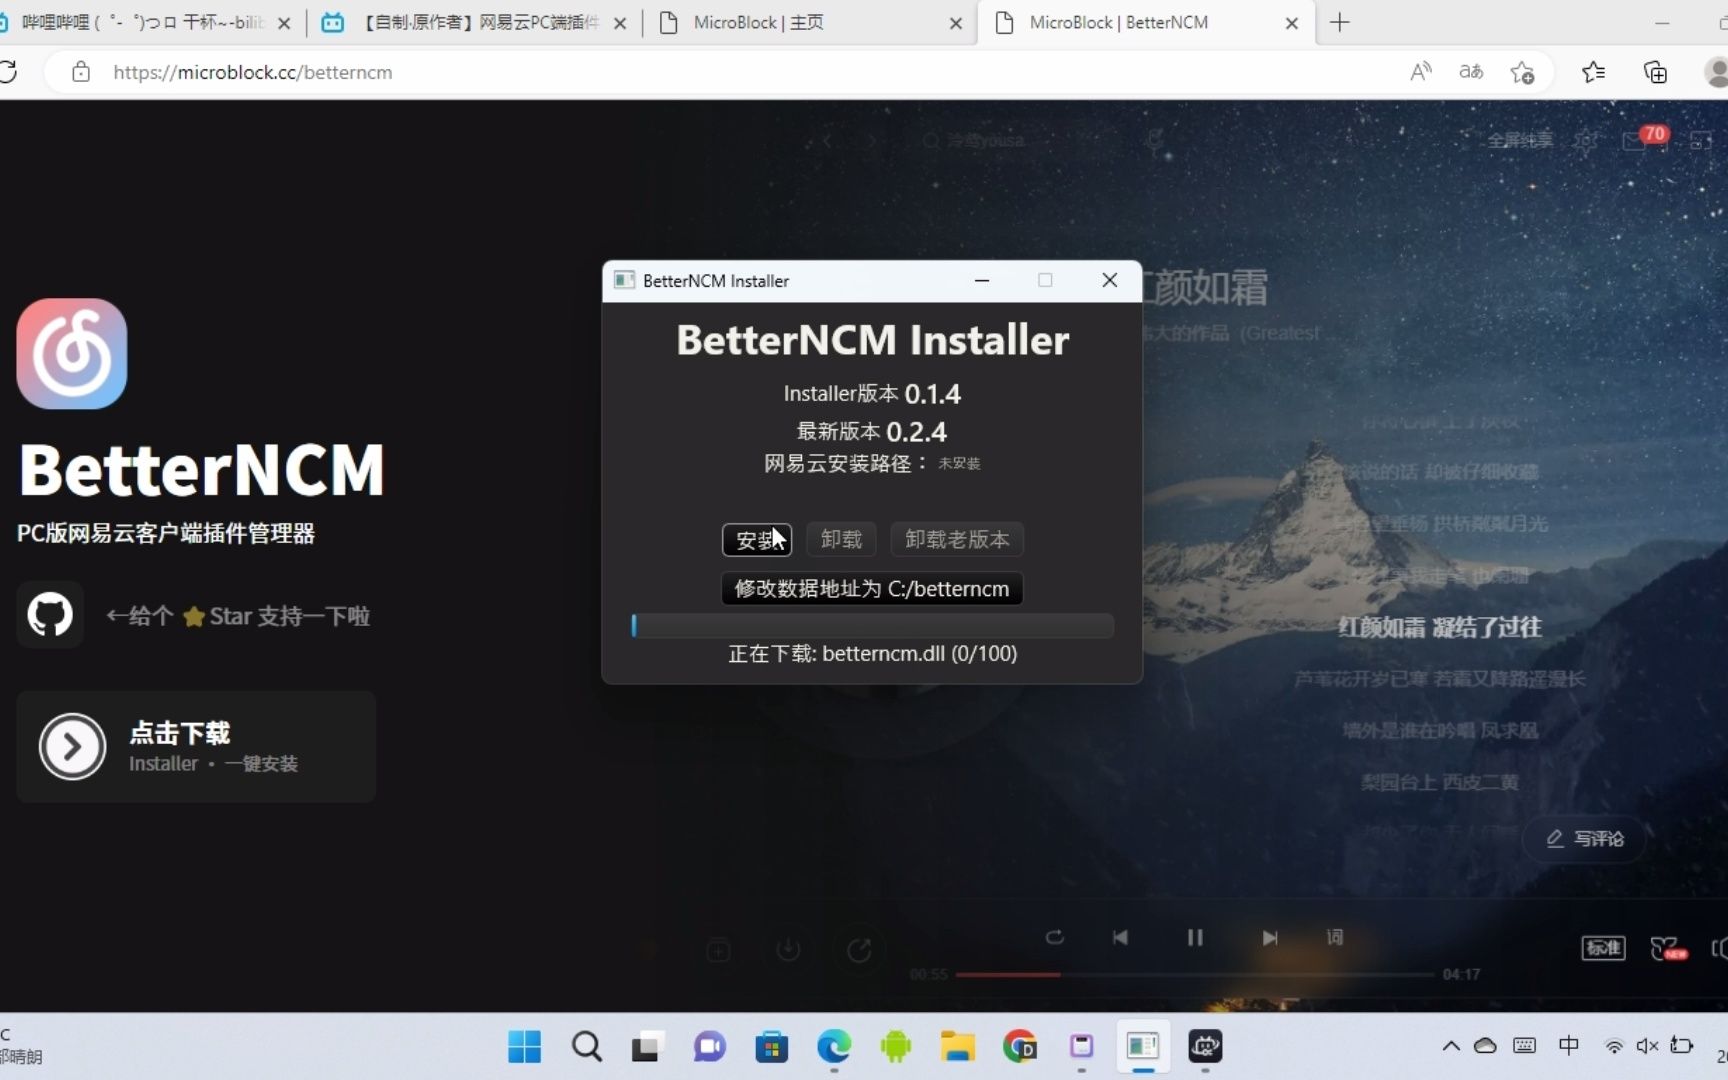The height and width of the screenshot is (1080, 1728).
Task: Open the favorites list icon
Action: [1594, 72]
